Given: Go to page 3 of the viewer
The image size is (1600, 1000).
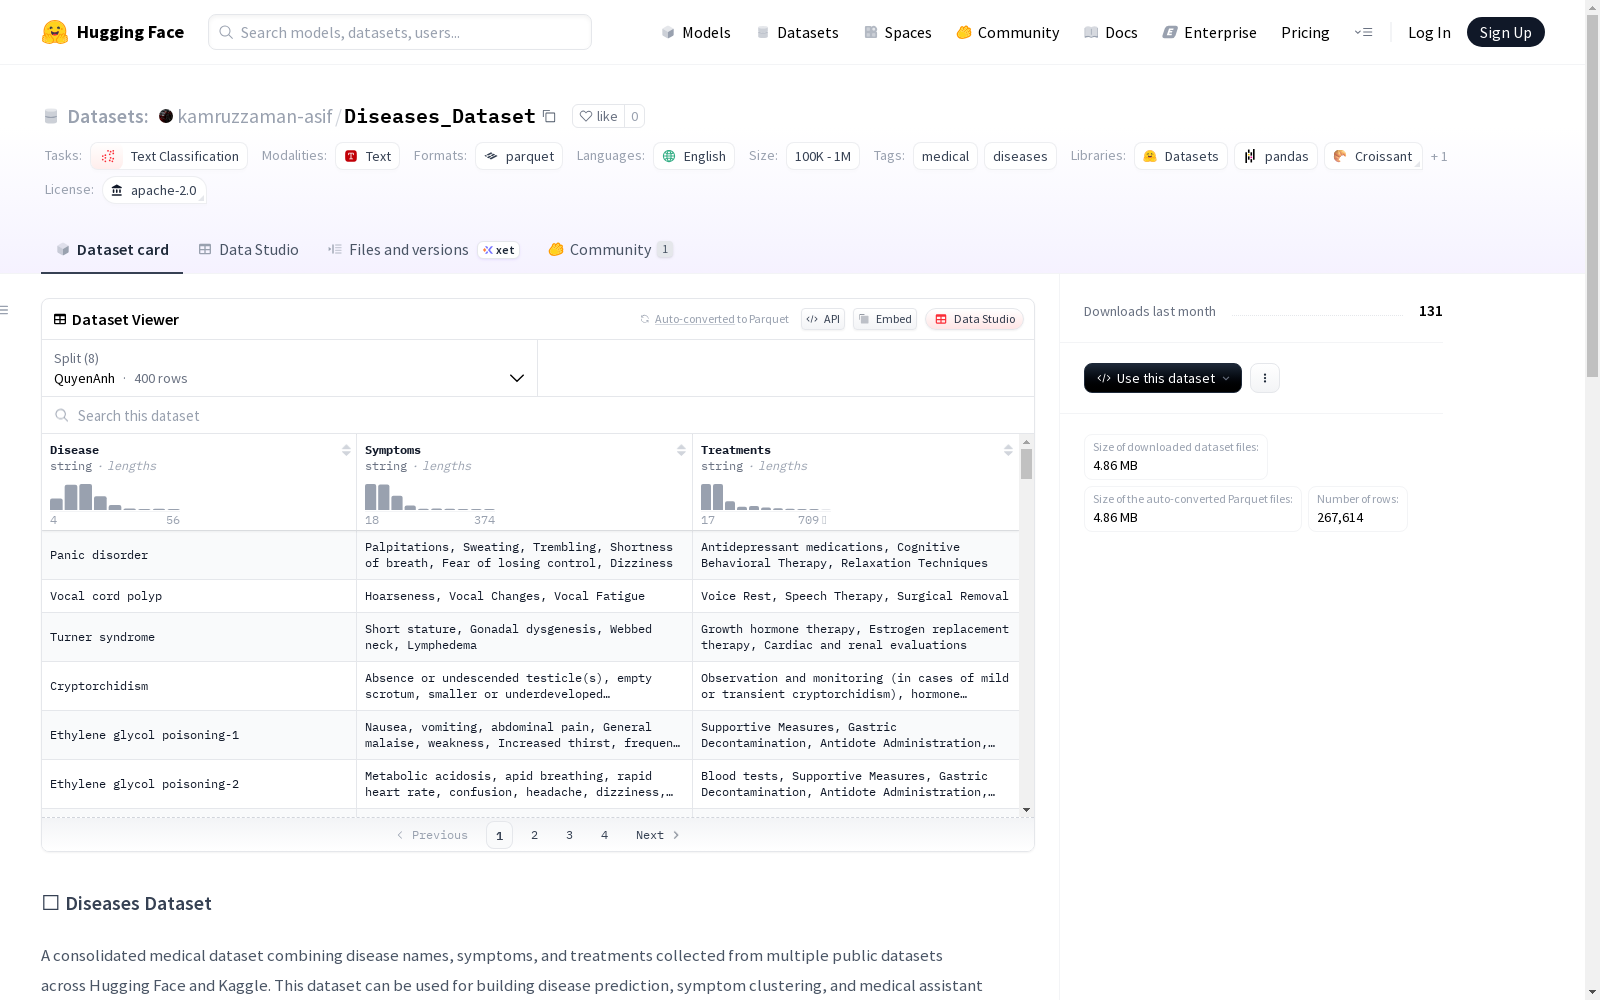Looking at the screenshot, I should tap(569, 835).
